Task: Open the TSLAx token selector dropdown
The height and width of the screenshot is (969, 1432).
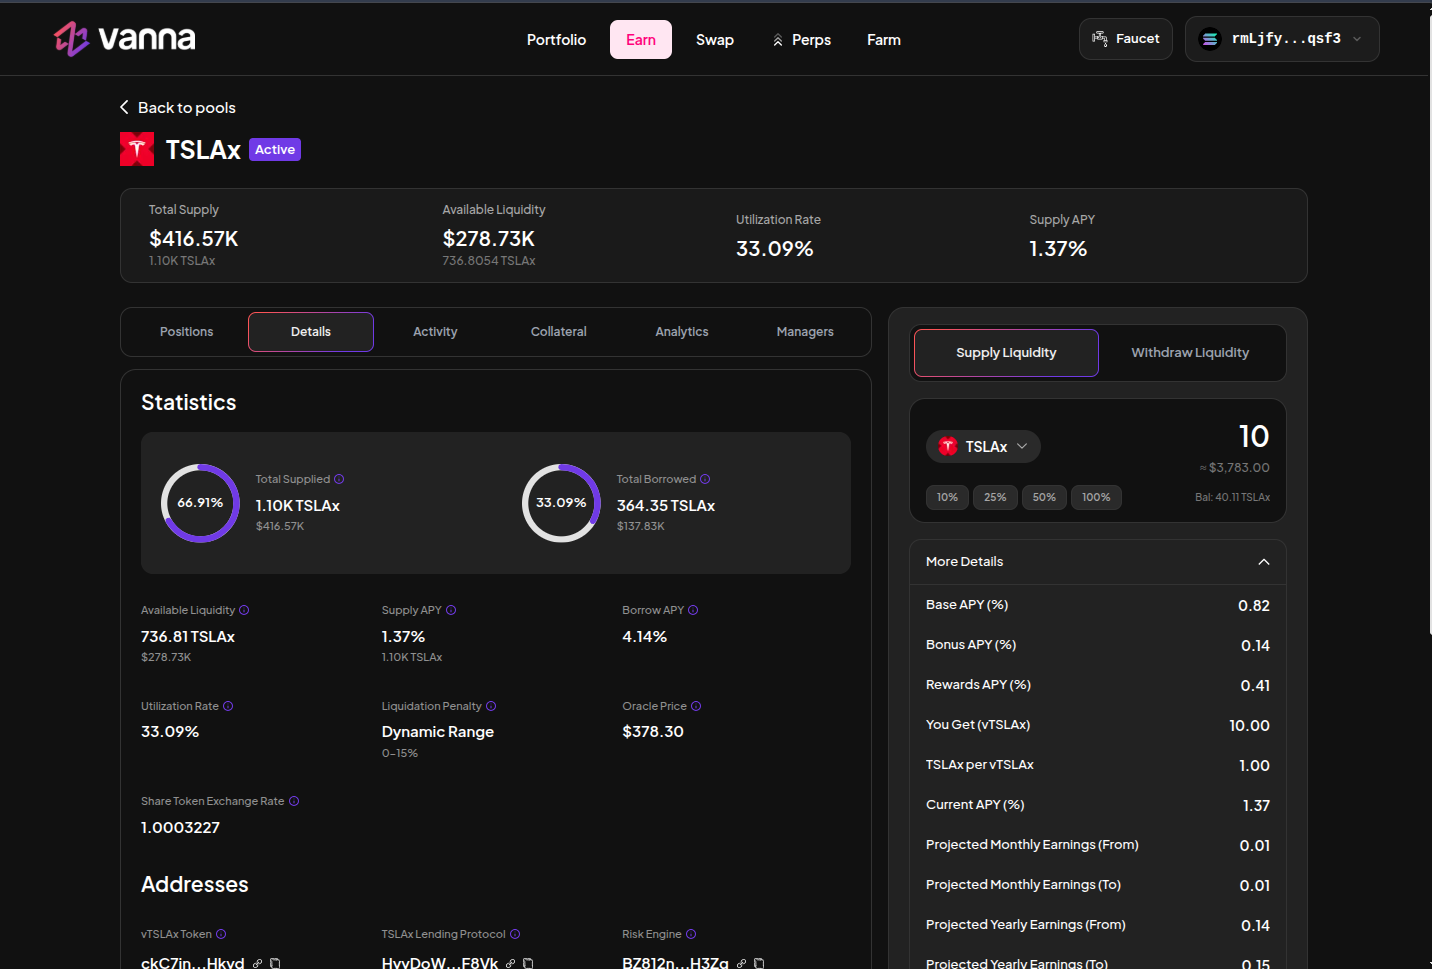Action: (983, 446)
